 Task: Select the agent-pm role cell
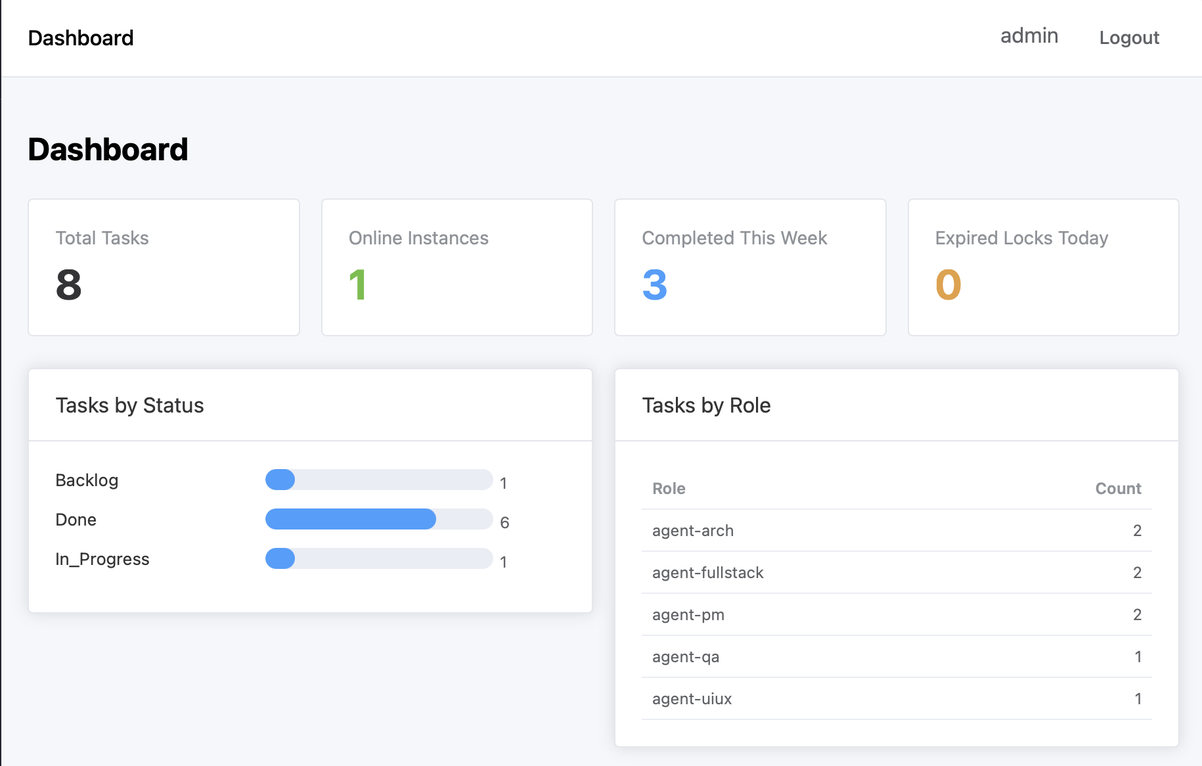(x=688, y=615)
